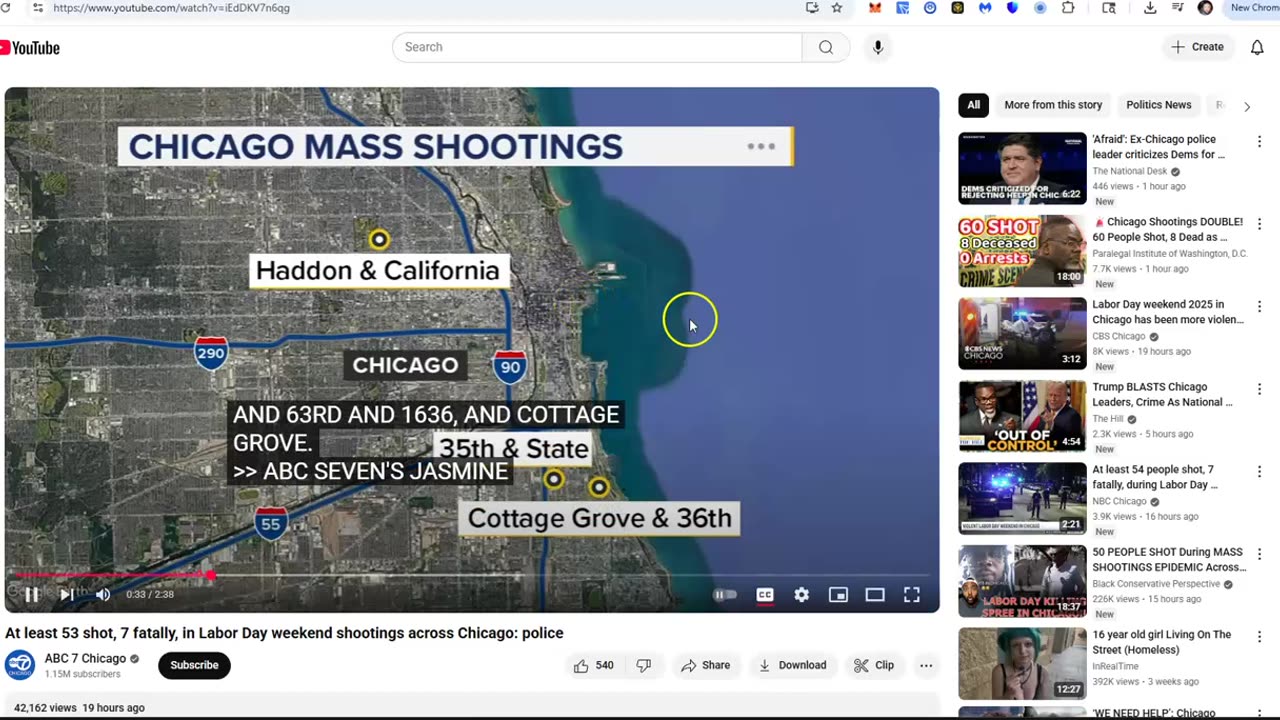The width and height of the screenshot is (1280, 720).
Task: Open three-dot overlay on video banner
Action: [761, 146]
